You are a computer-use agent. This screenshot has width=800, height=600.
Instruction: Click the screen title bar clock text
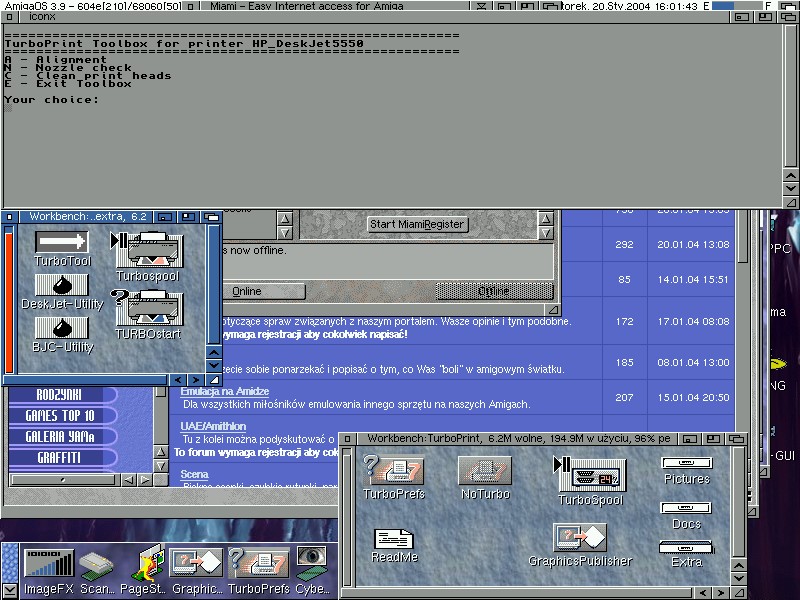pyautogui.click(x=628, y=6)
